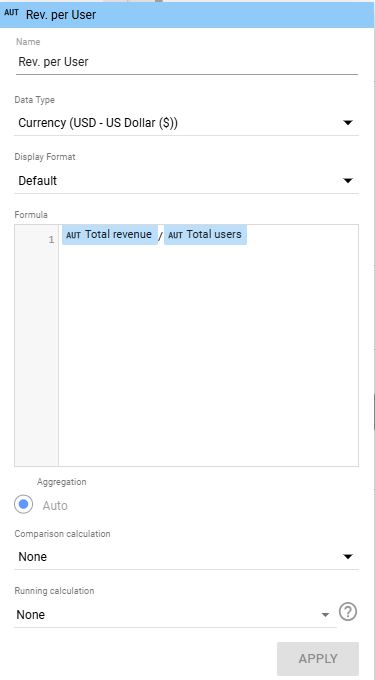
Task: Click the Rev. per User header title
Action: 61,15
